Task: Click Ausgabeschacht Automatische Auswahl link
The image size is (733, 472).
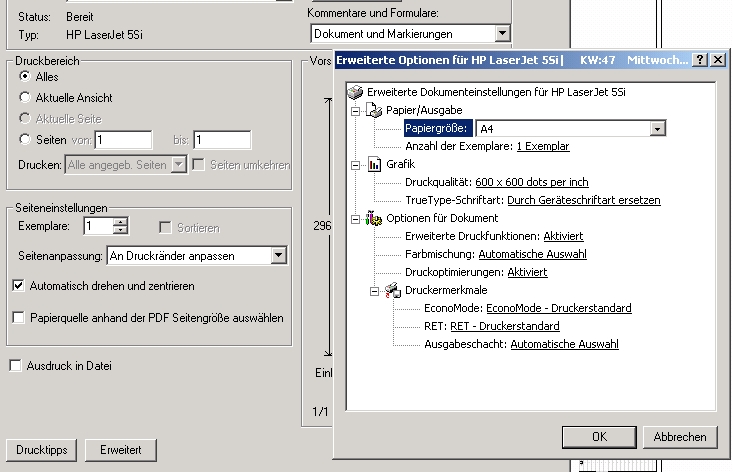Action: coord(564,344)
